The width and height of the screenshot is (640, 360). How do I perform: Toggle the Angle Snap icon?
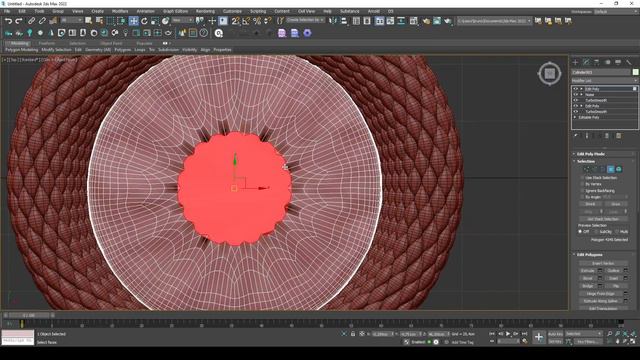(246, 20)
